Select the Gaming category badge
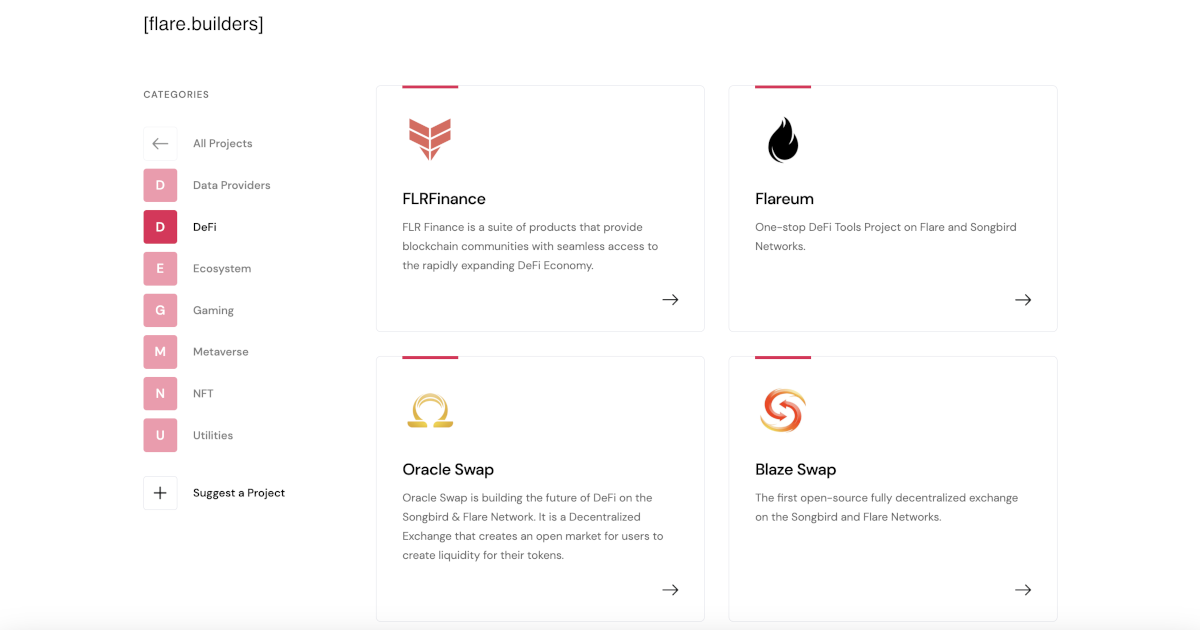Viewport: 1200px width, 630px height. pos(160,310)
